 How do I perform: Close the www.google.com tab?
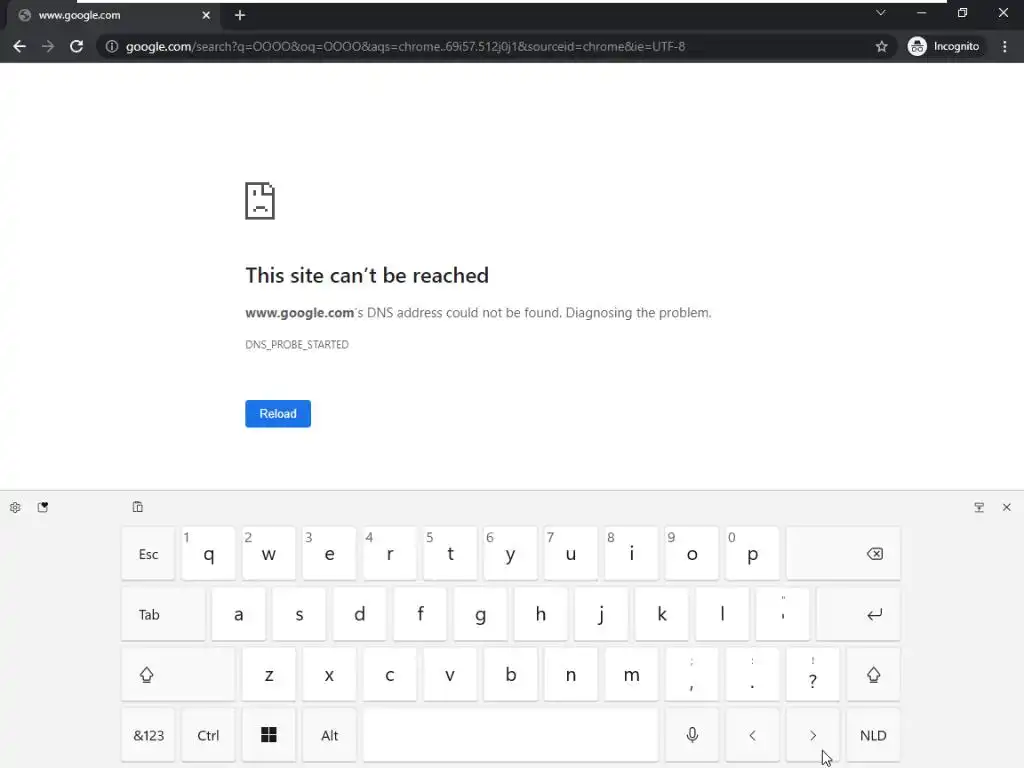tap(206, 15)
